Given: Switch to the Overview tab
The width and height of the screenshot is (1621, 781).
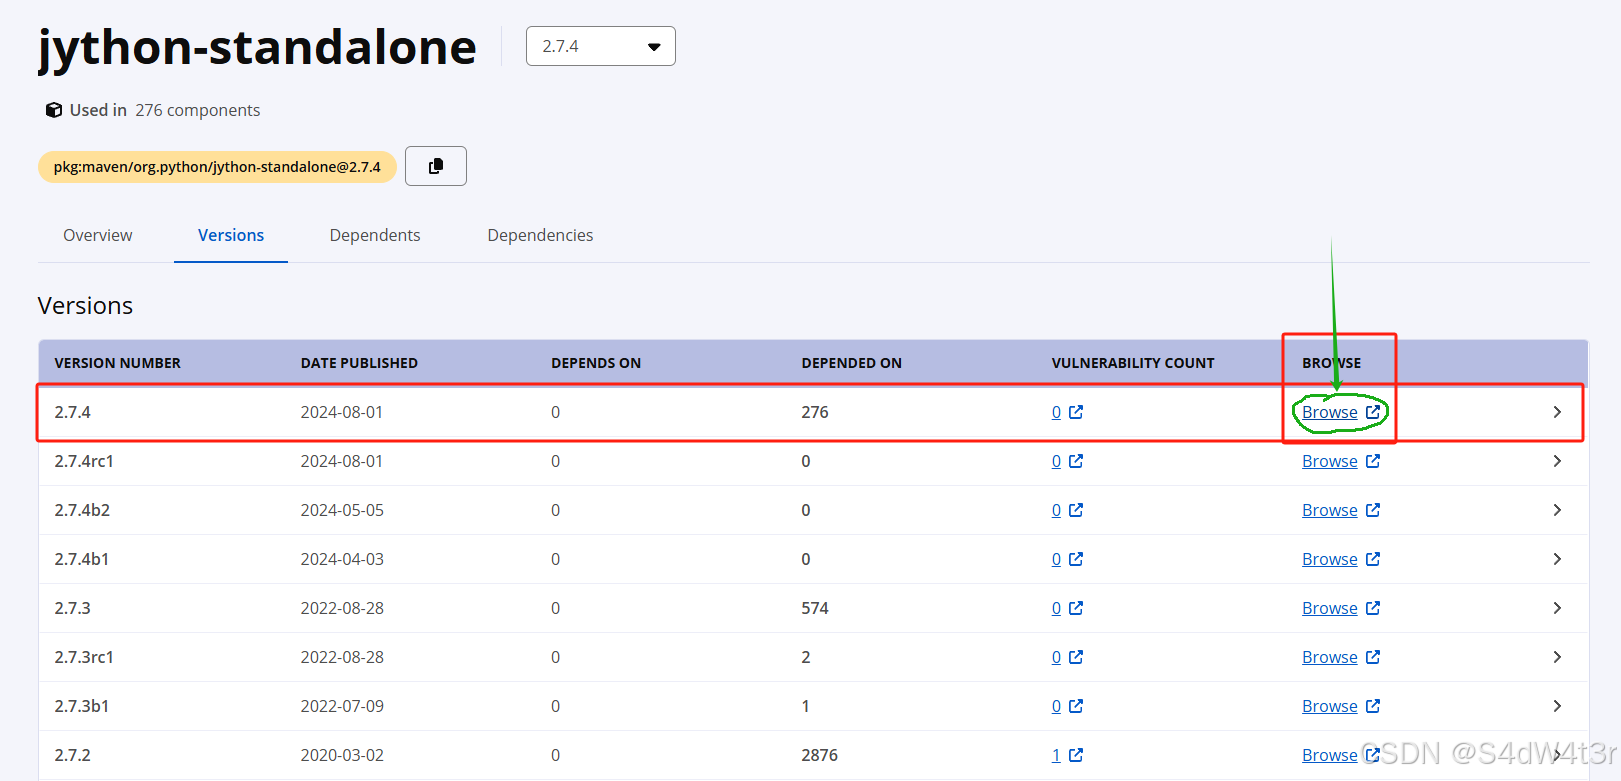Looking at the screenshot, I should point(97,235).
